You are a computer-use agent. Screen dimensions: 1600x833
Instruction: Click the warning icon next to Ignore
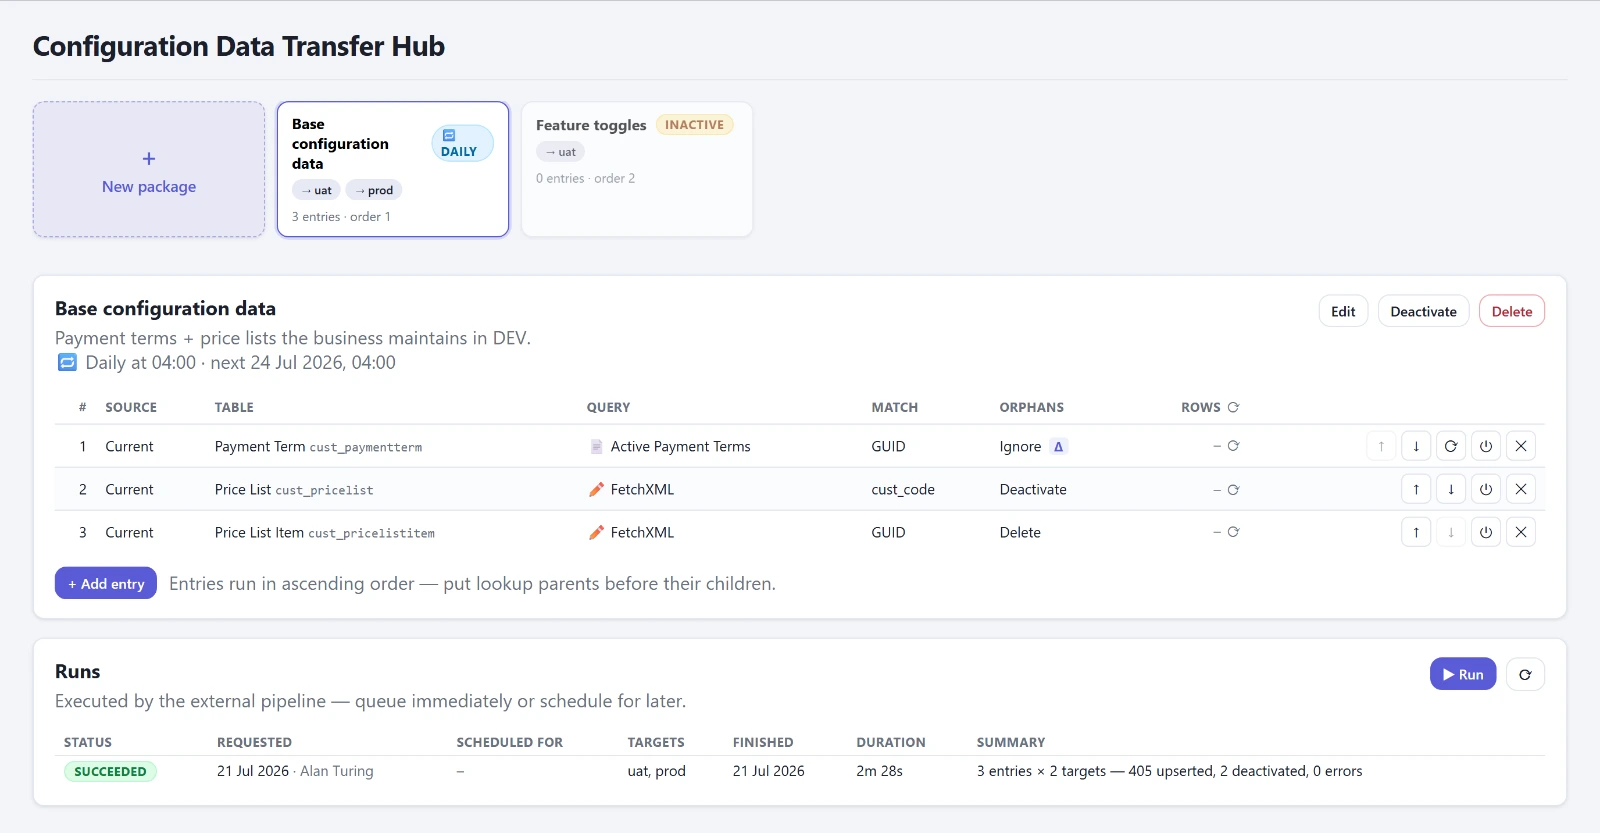point(1059,447)
